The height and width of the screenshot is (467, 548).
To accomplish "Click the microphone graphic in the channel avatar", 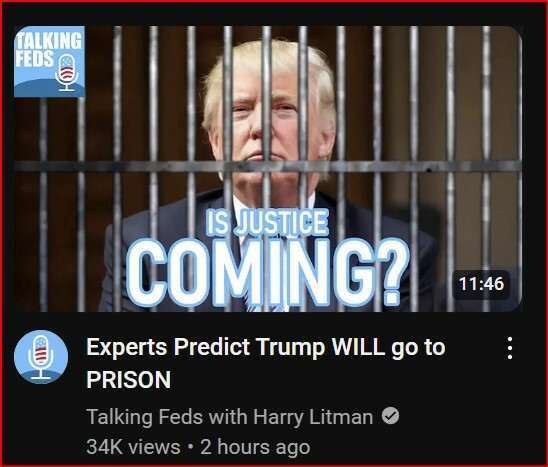I will click(41, 357).
